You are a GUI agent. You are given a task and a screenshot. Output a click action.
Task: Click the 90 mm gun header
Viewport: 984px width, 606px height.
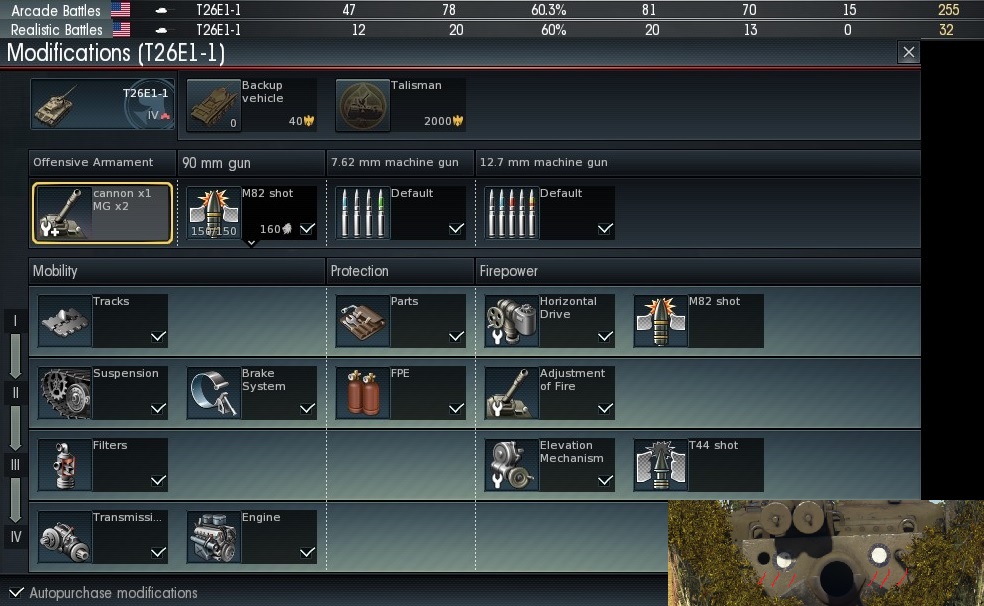click(x=251, y=163)
